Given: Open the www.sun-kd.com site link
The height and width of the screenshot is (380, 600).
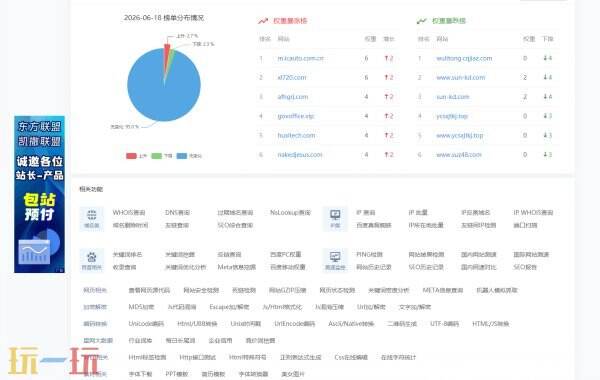Looking at the screenshot, I should [460, 78].
